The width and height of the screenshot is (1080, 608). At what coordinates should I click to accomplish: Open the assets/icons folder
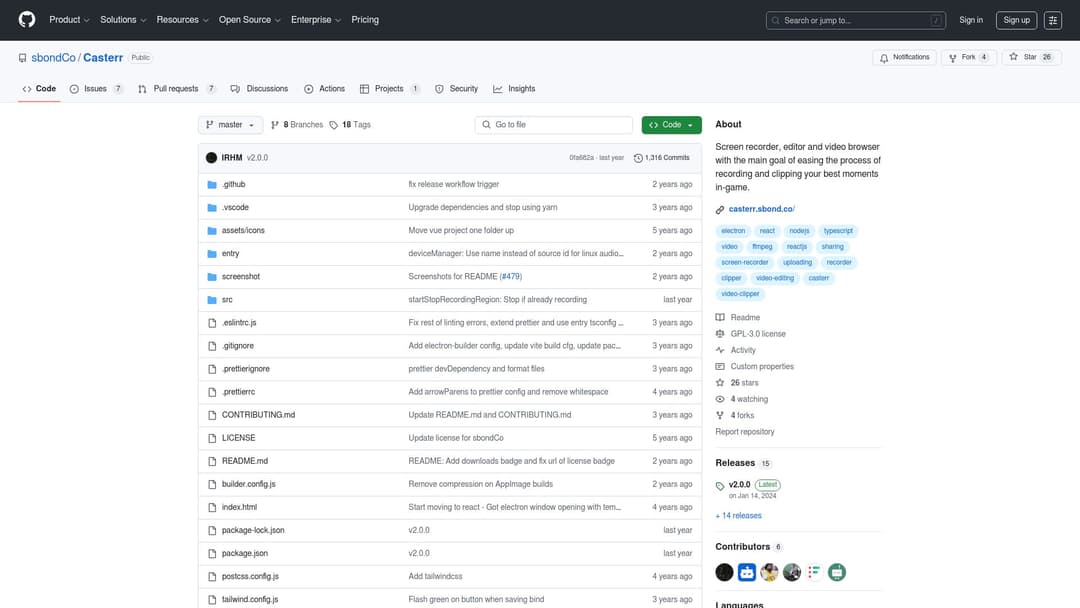(x=243, y=231)
